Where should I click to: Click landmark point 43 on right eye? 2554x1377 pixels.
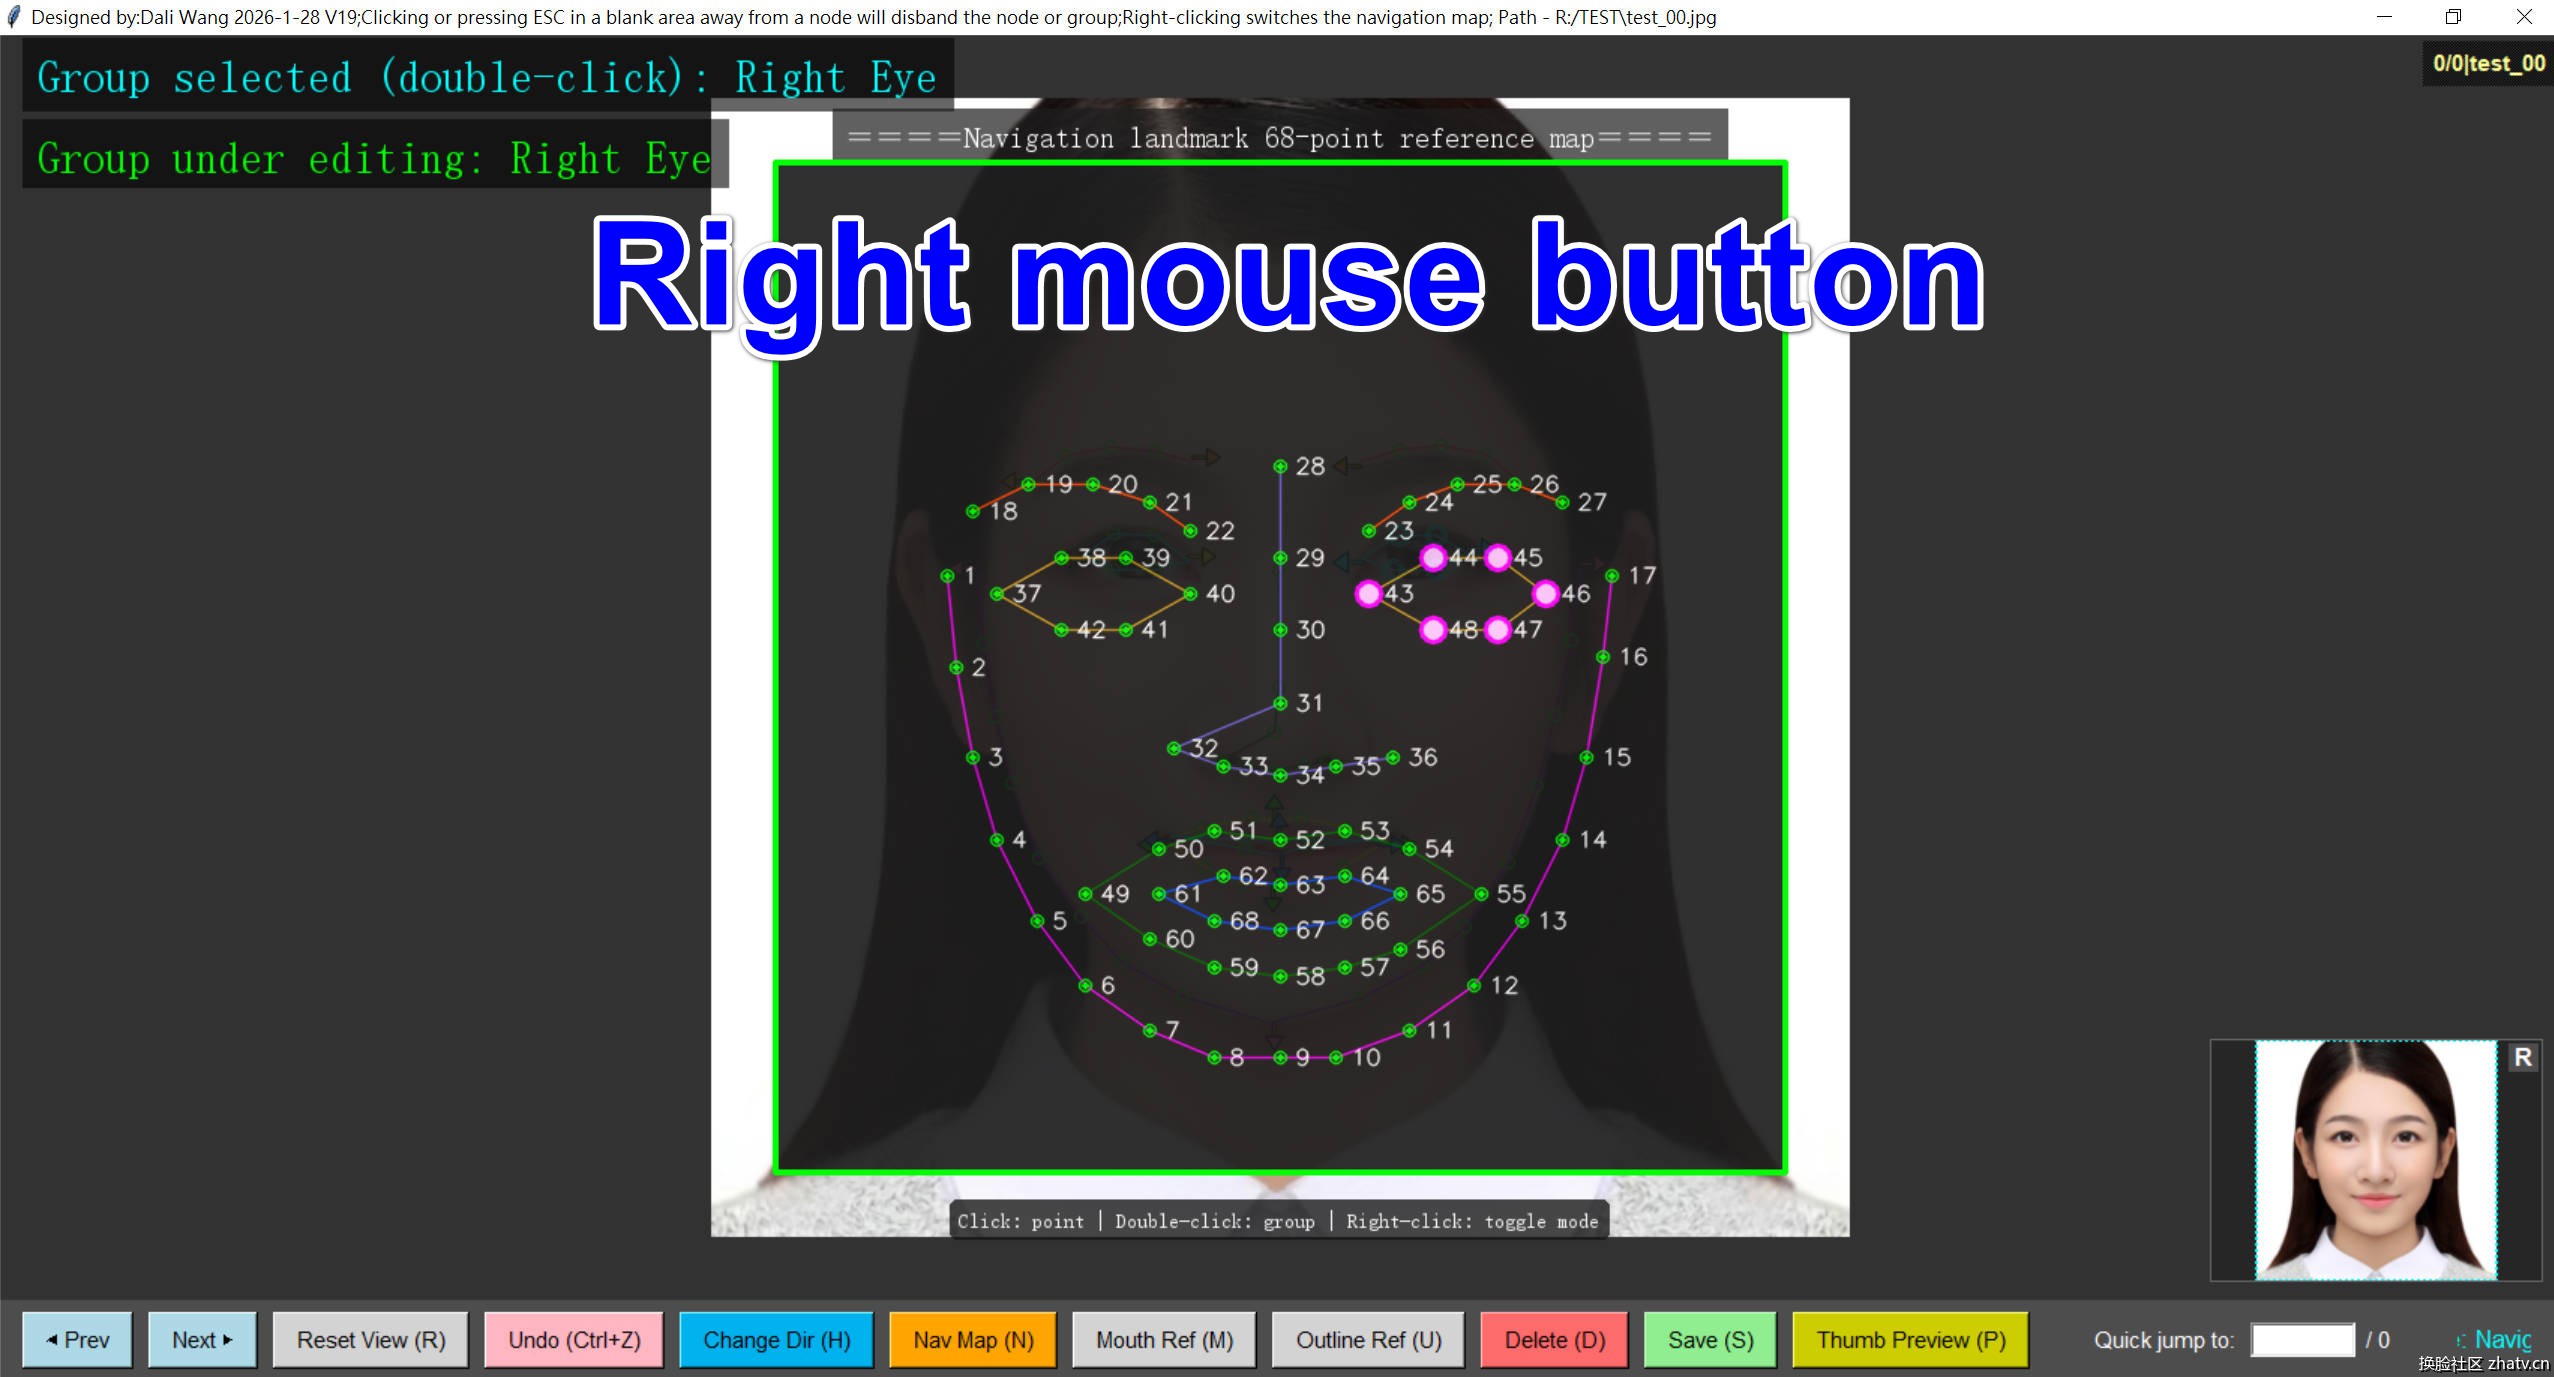tap(1368, 594)
